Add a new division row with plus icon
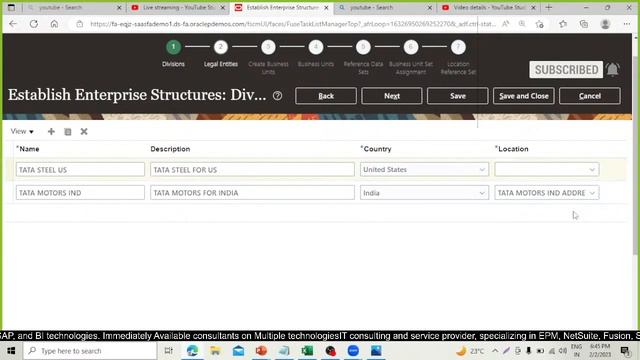 point(51,131)
